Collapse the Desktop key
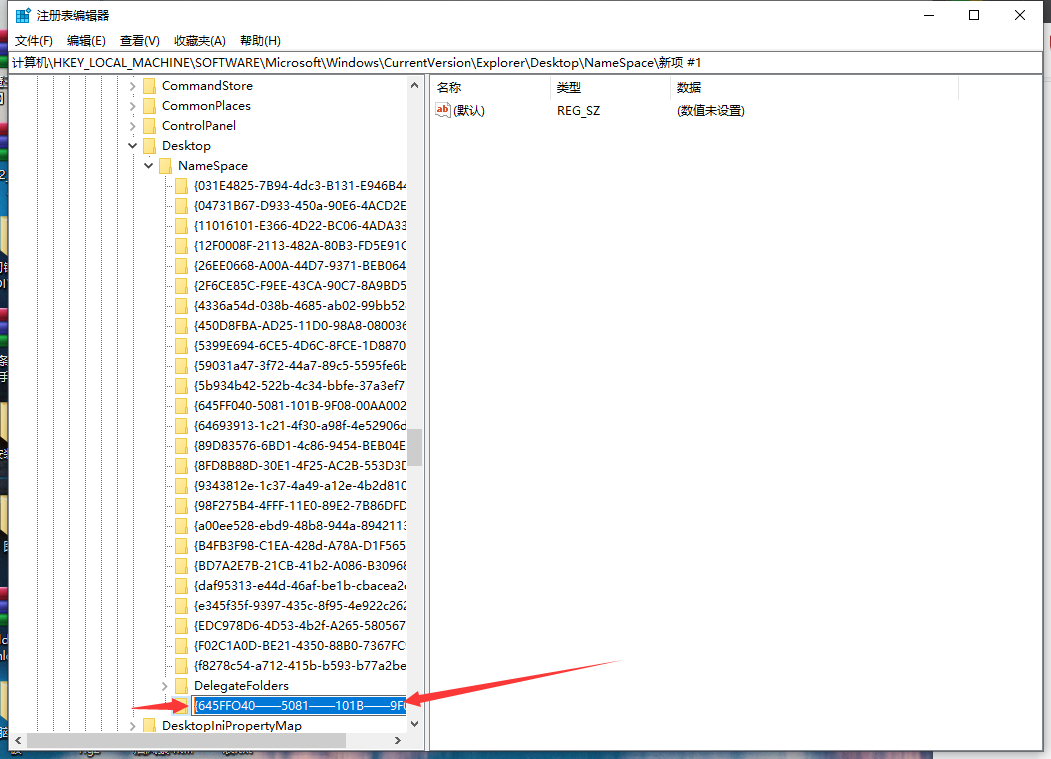Image resolution: width=1051 pixels, height=759 pixels. pos(132,145)
